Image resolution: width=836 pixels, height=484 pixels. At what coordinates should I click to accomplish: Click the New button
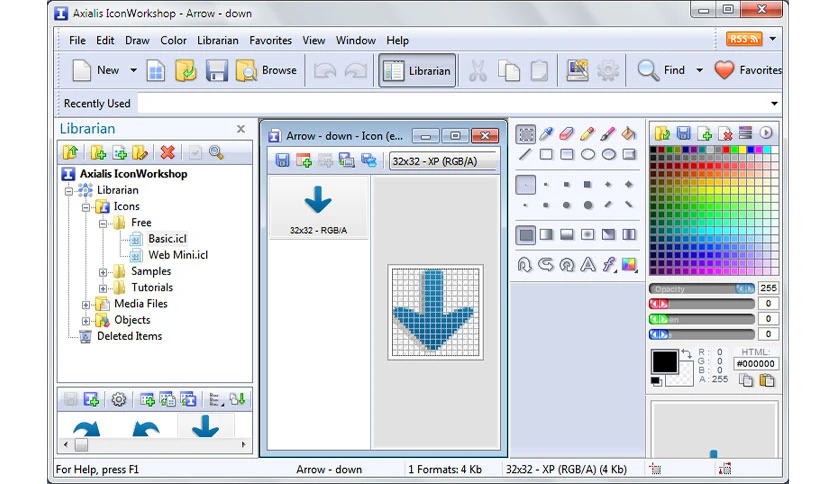click(95, 70)
